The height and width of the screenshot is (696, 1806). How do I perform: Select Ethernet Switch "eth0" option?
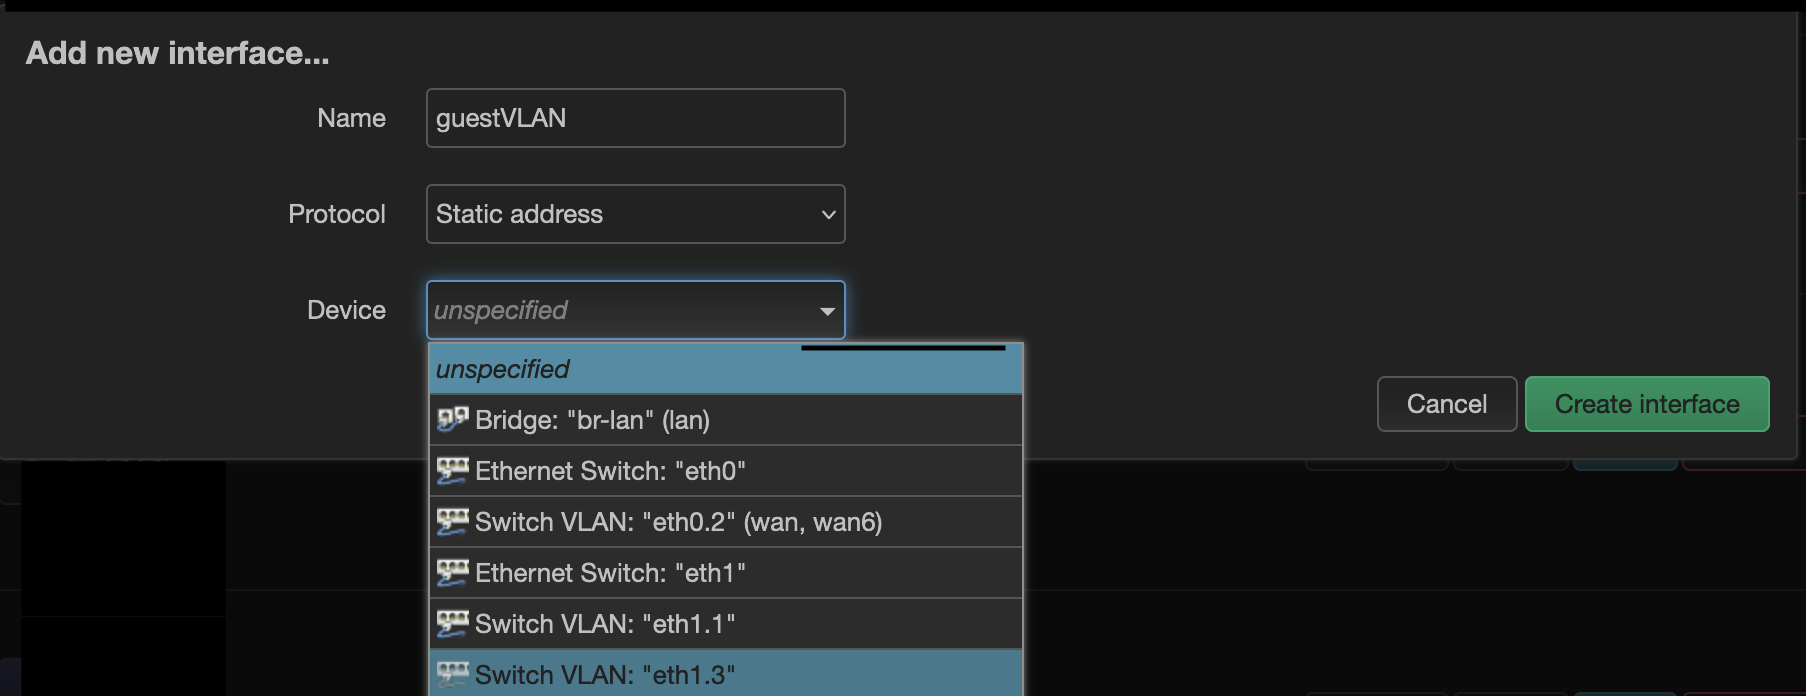726,471
